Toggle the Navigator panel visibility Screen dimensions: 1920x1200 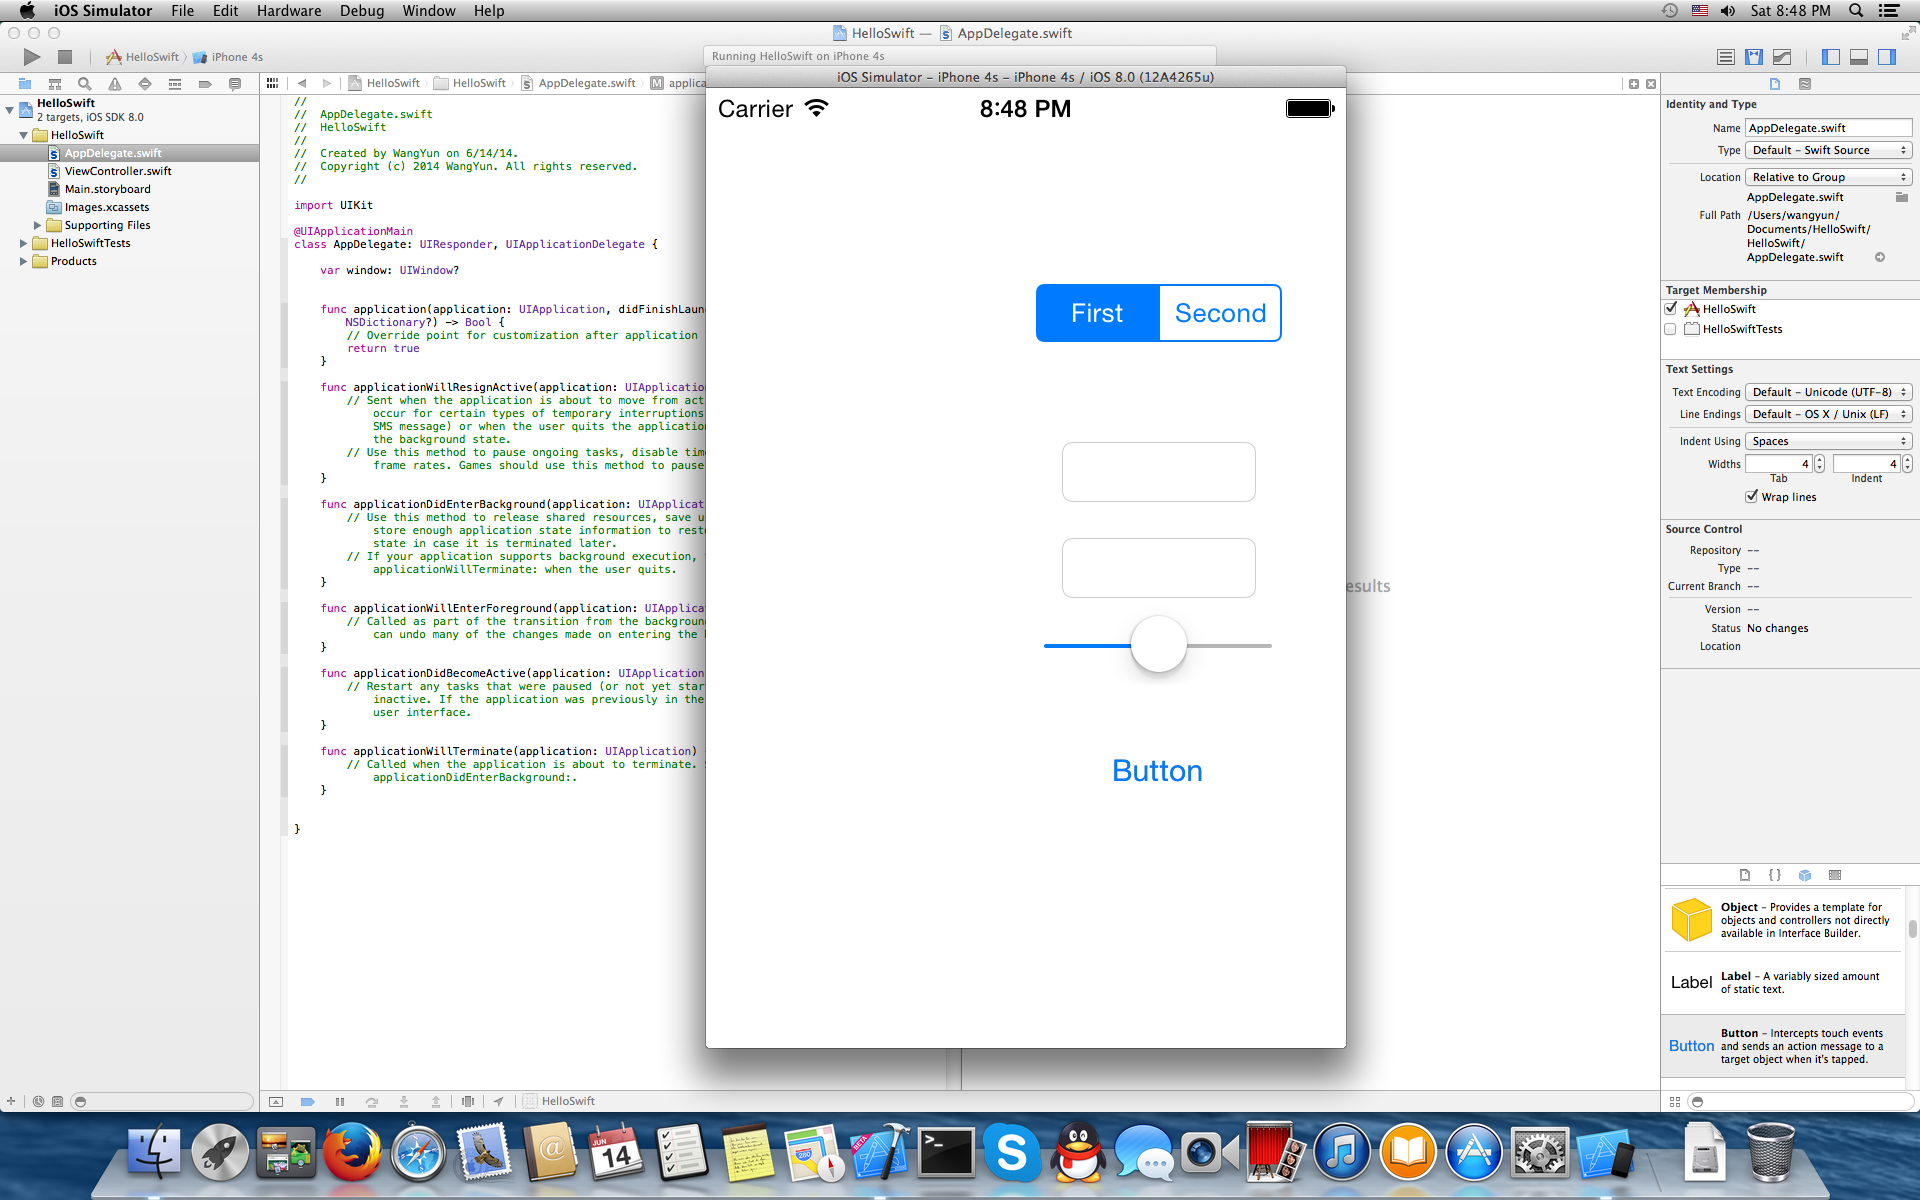tap(1831, 57)
